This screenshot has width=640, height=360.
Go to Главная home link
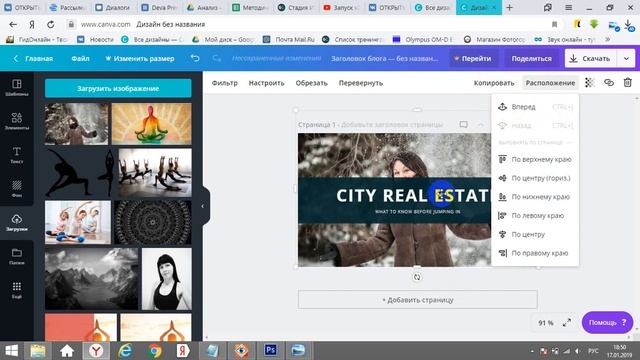[x=34, y=58]
